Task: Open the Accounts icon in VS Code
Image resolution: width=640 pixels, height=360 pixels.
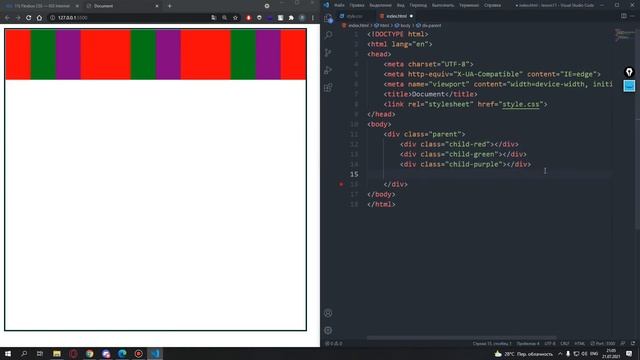Action: coord(328,313)
